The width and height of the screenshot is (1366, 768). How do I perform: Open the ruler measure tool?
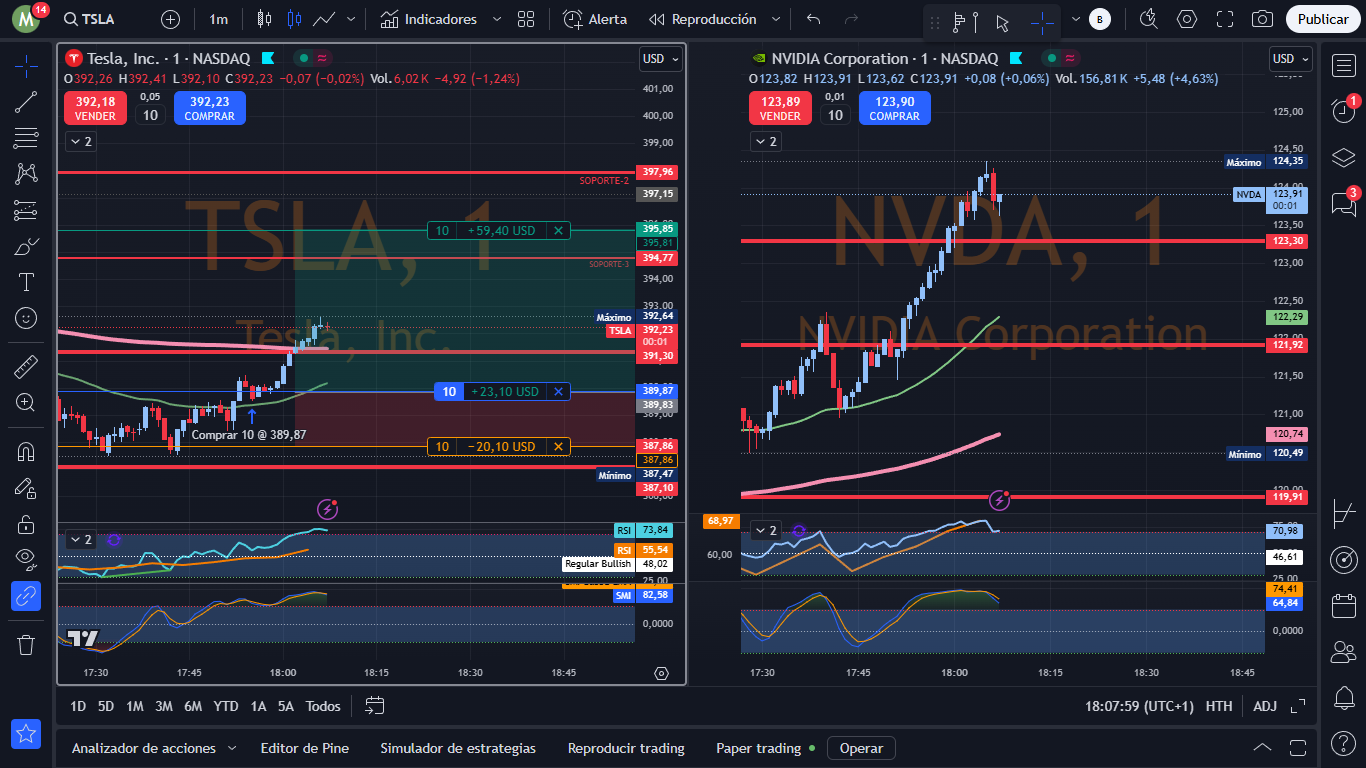[x=26, y=366]
